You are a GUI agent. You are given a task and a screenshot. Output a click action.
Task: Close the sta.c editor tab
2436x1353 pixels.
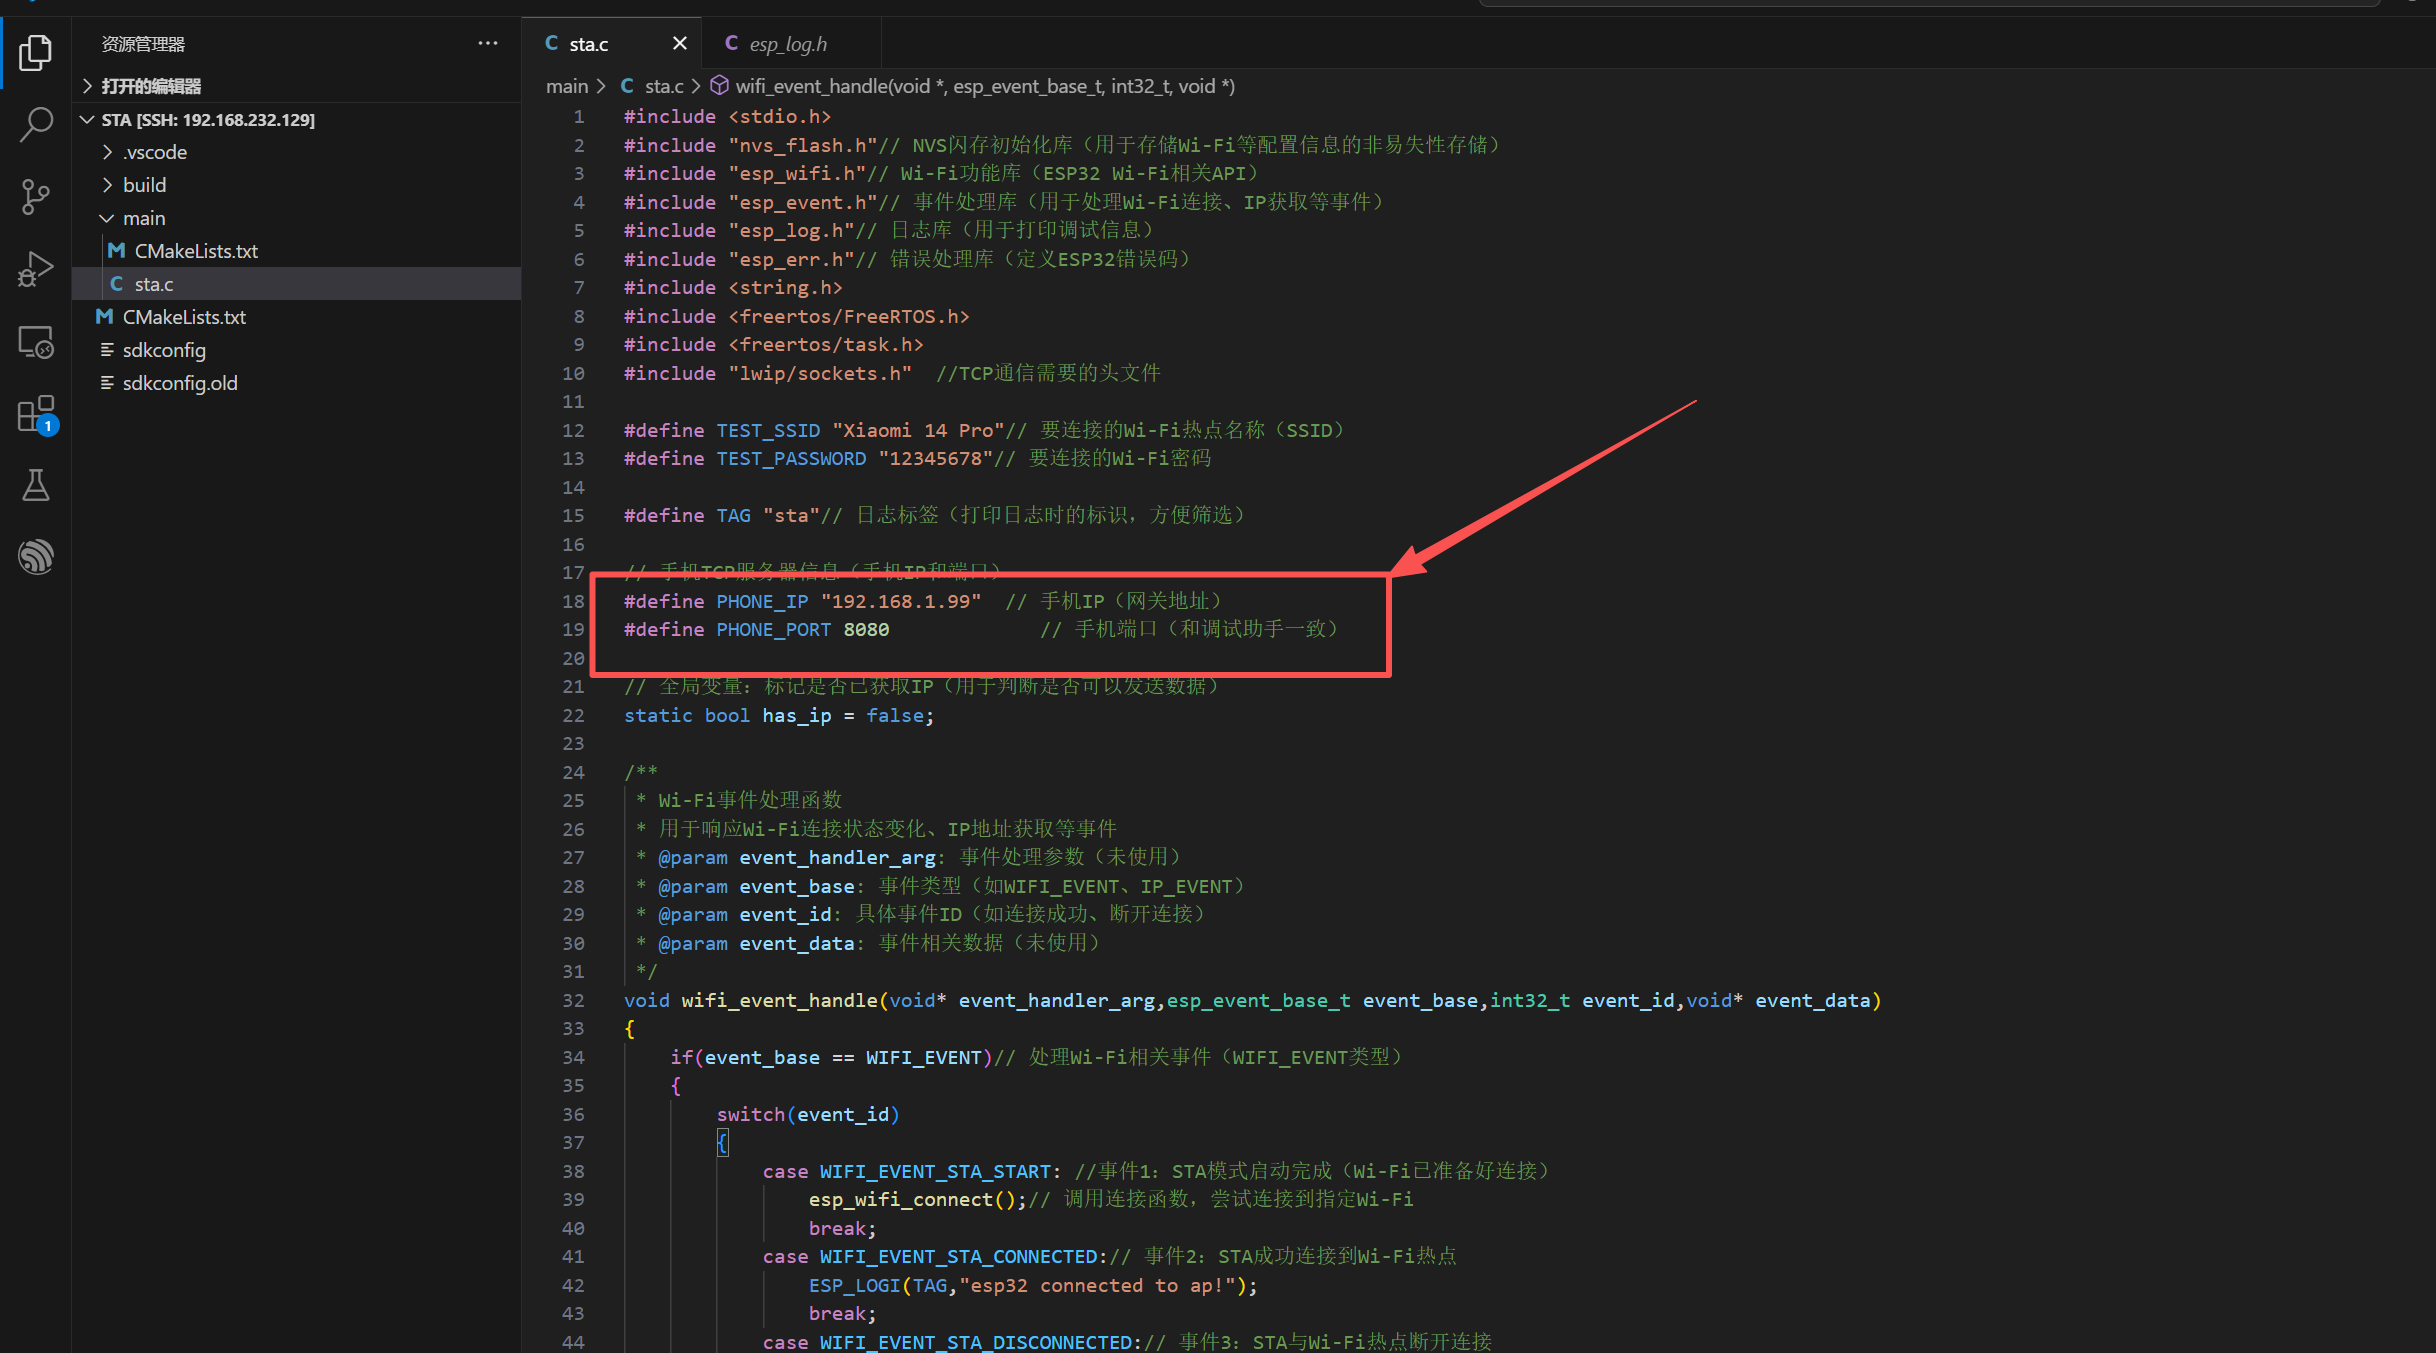[x=680, y=43]
